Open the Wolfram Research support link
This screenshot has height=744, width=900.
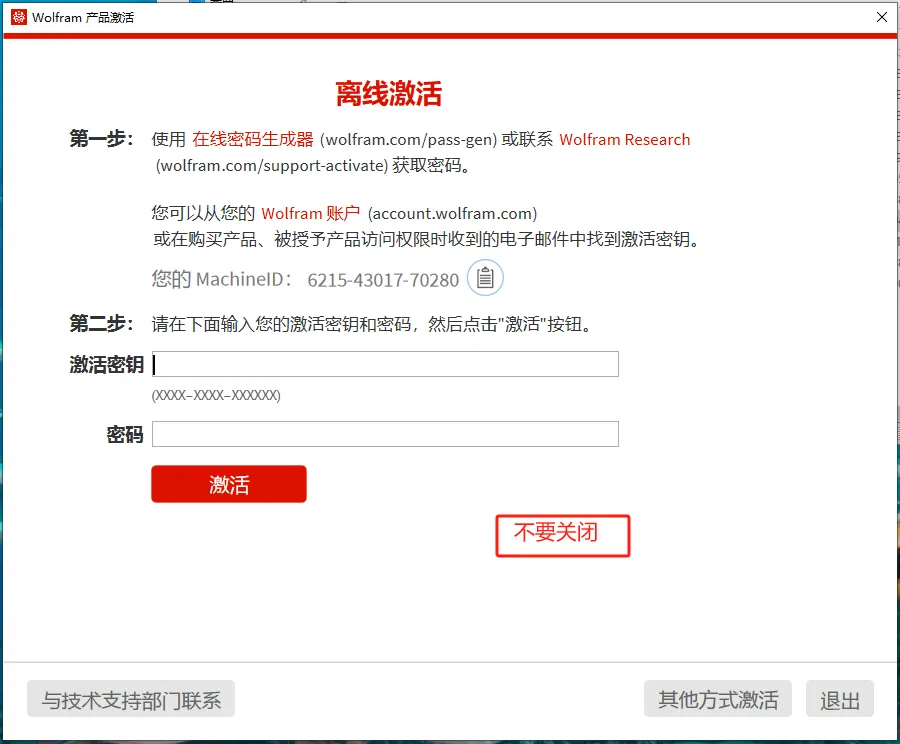[624, 140]
